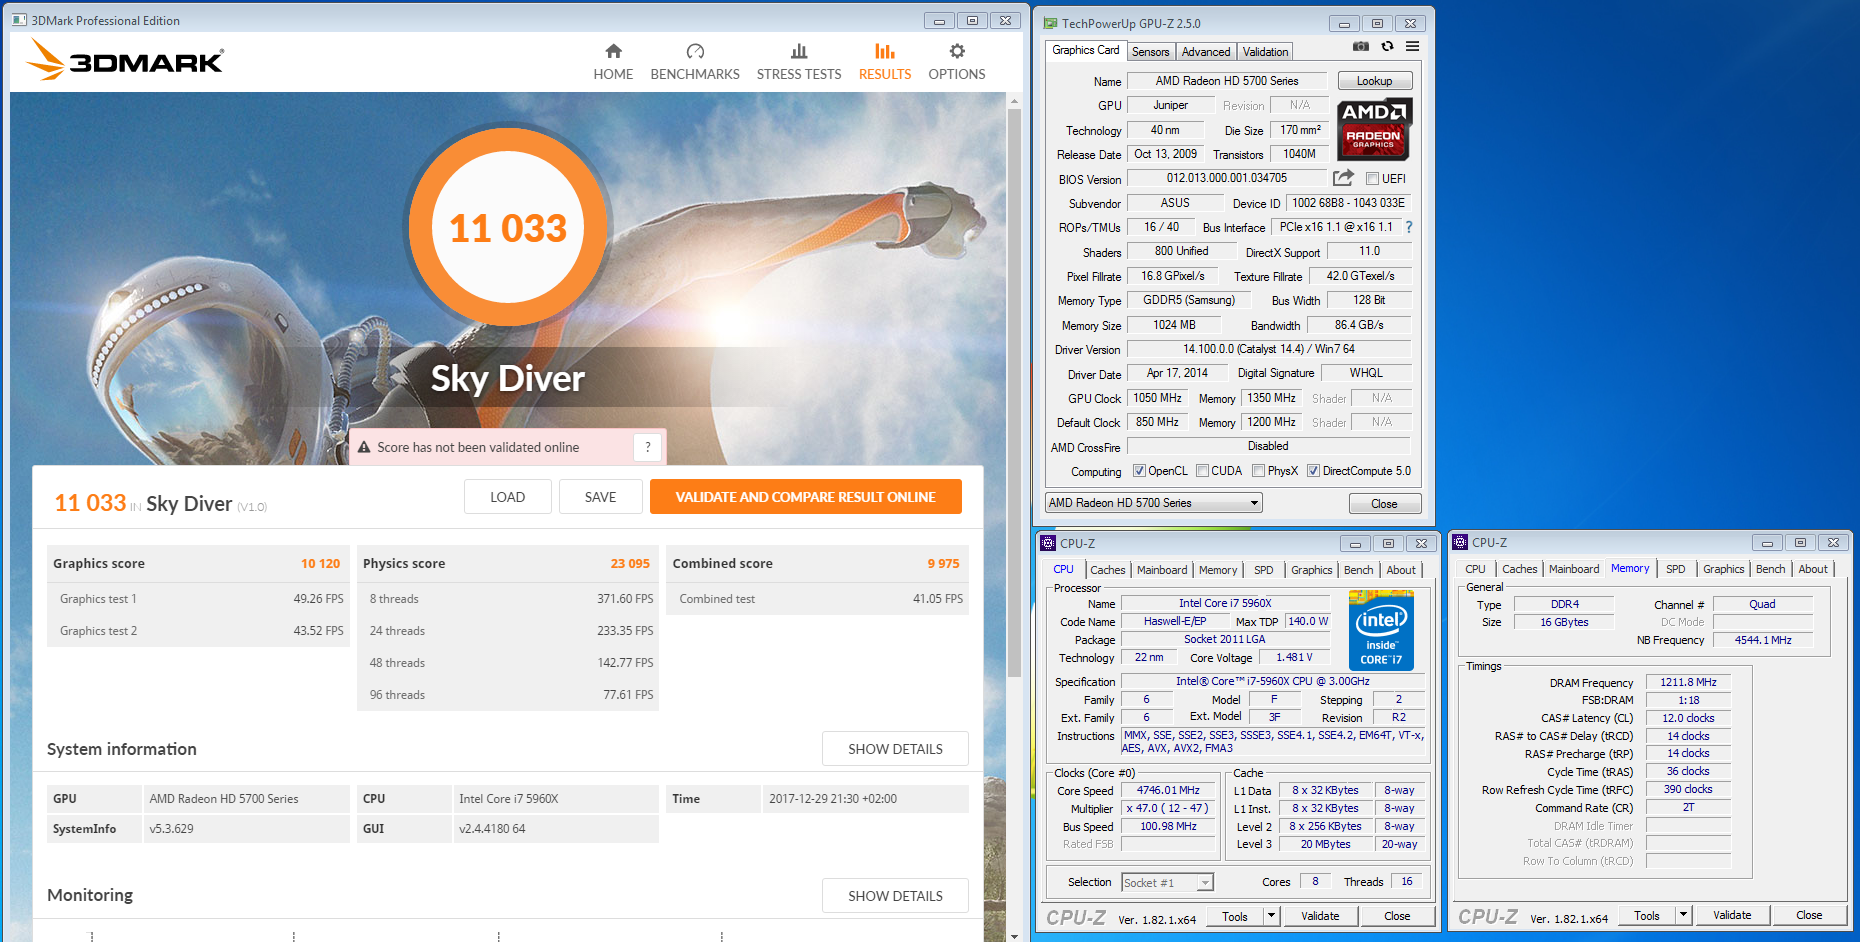Open Mainboard tab in left CPU-Z

(1162, 570)
